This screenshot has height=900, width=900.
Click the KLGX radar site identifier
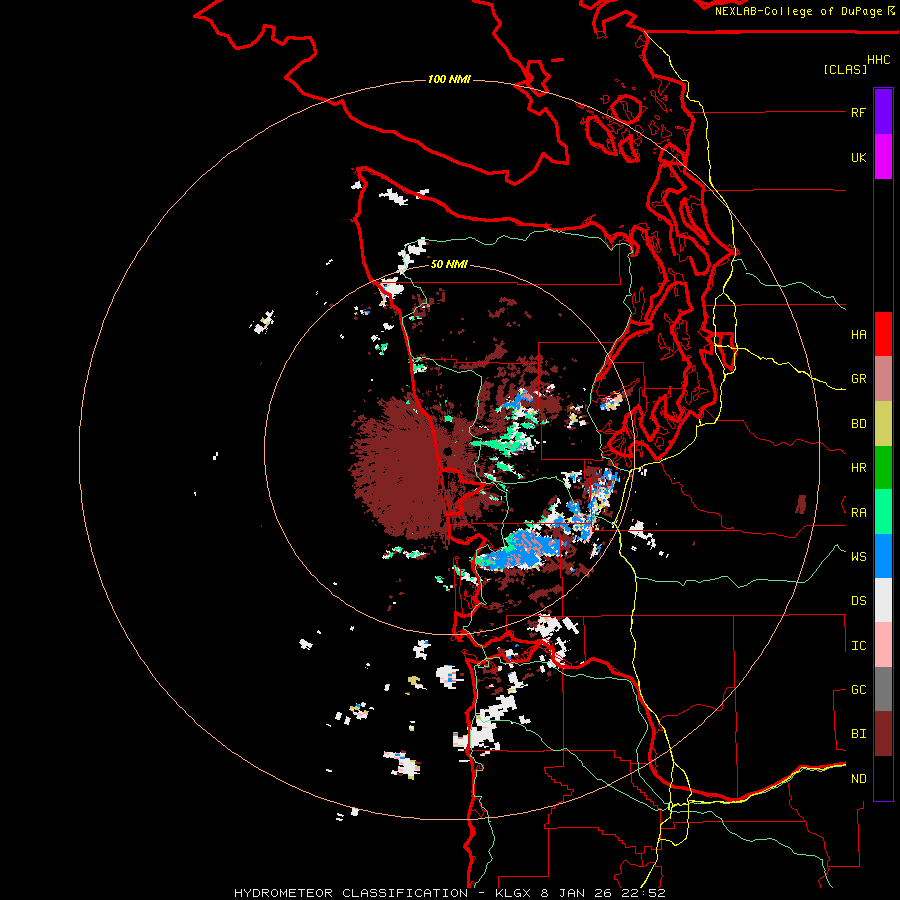pos(514,893)
